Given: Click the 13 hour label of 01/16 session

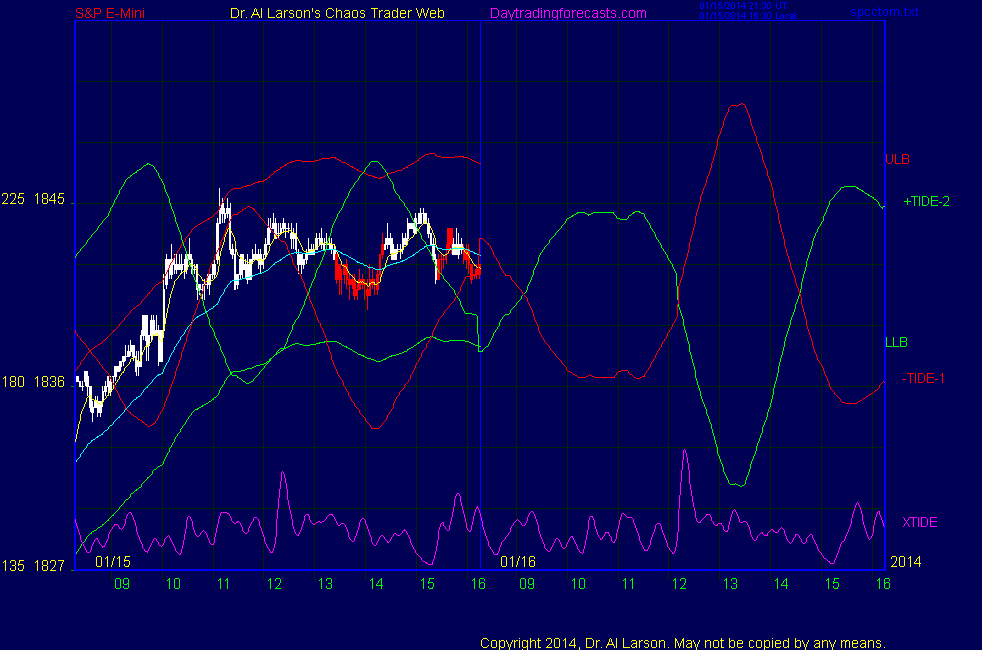Looking at the screenshot, I should pos(730,584).
